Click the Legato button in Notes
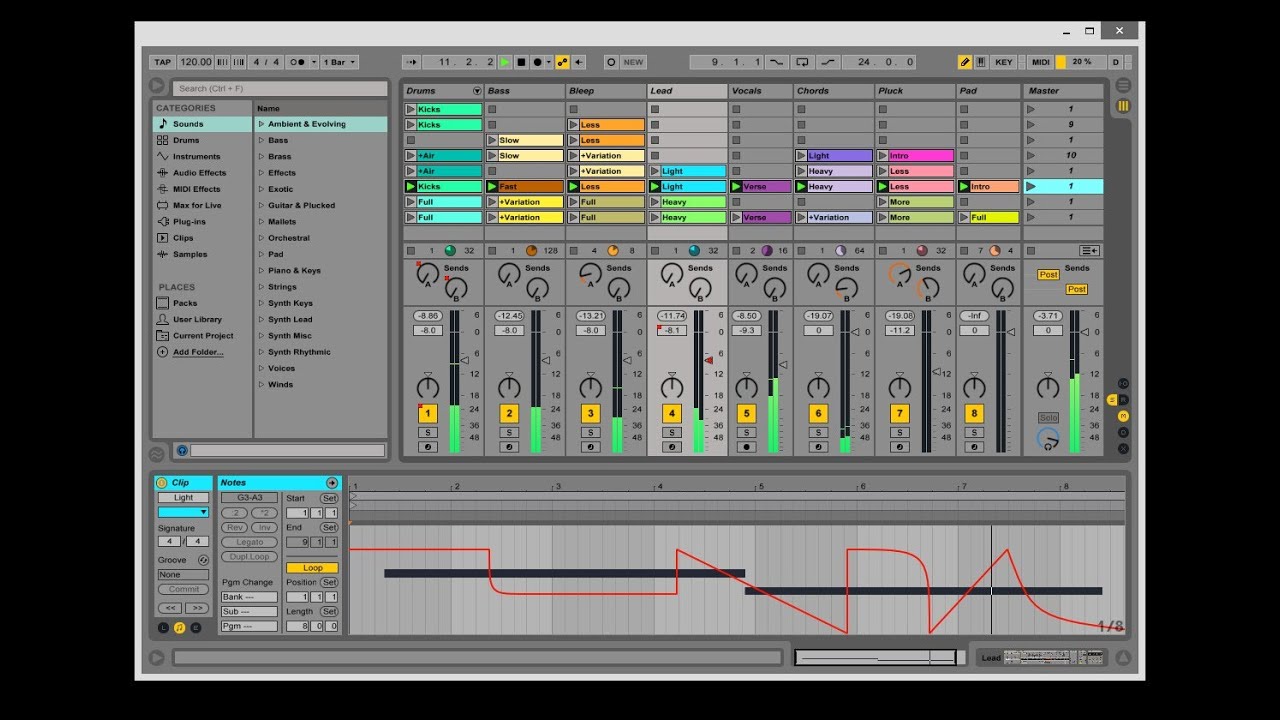 pos(250,542)
